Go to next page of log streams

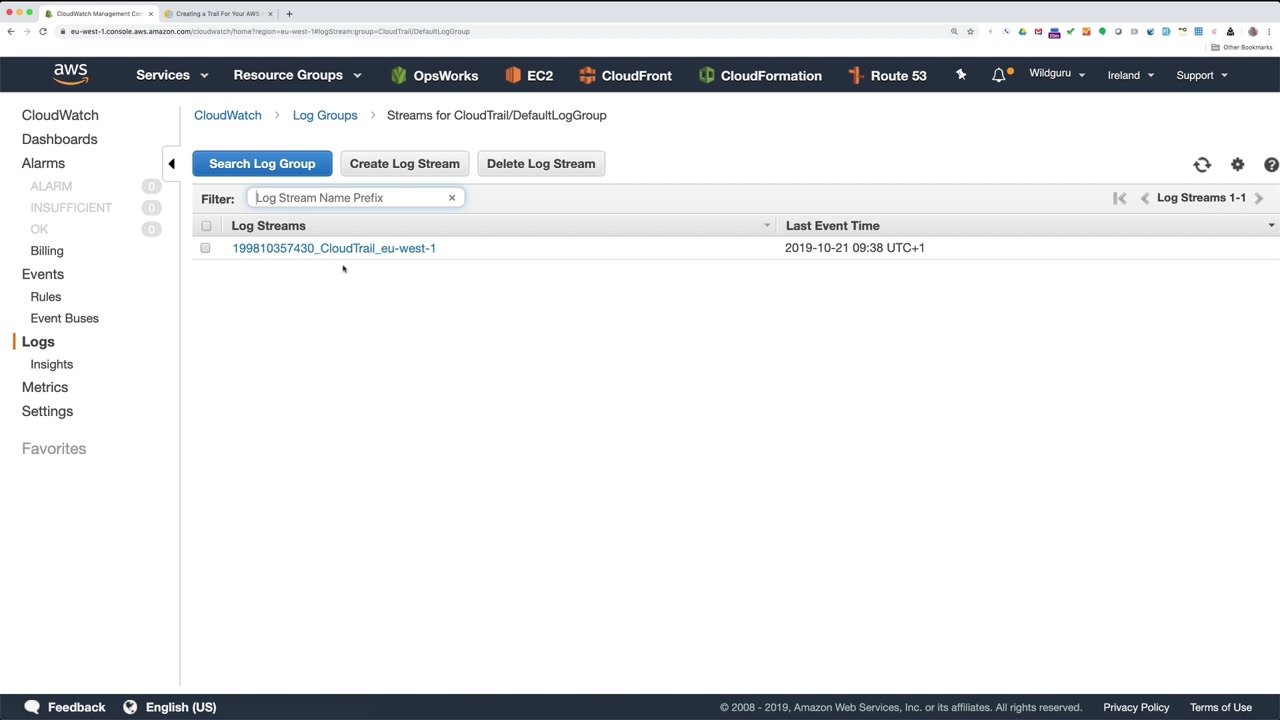point(1259,198)
